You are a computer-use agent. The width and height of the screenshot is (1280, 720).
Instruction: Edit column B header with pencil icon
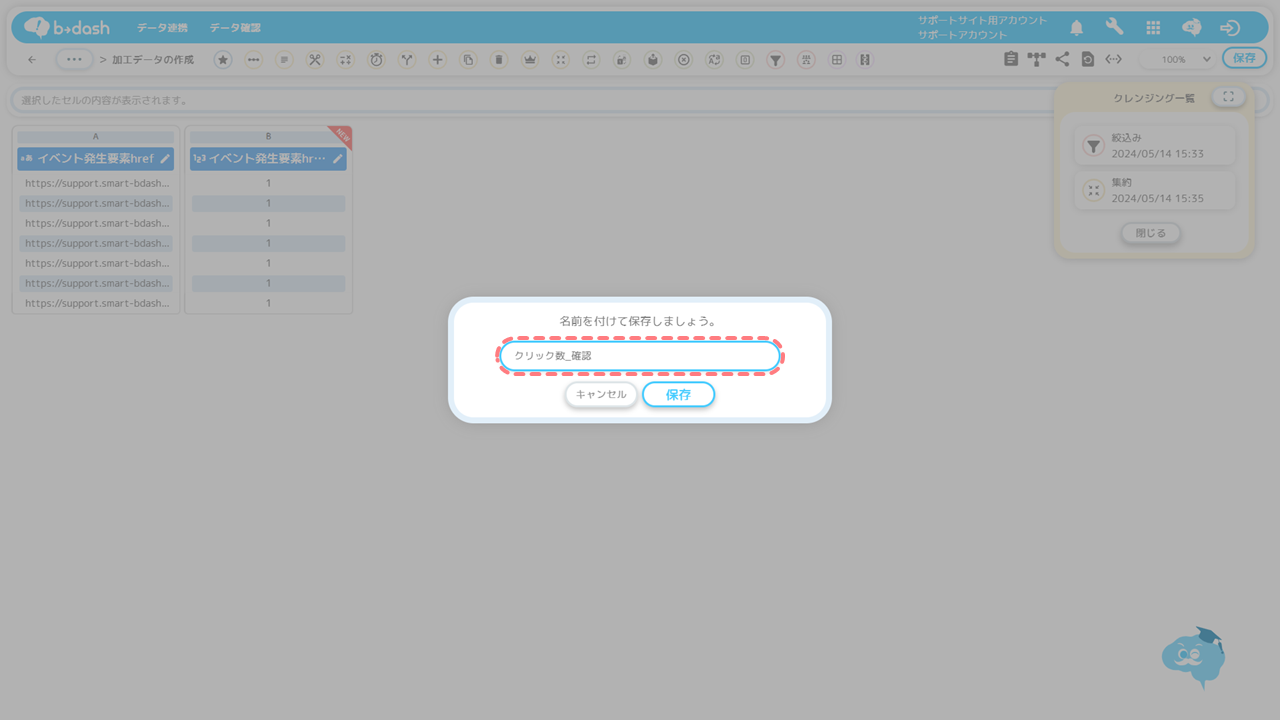[x=338, y=158]
